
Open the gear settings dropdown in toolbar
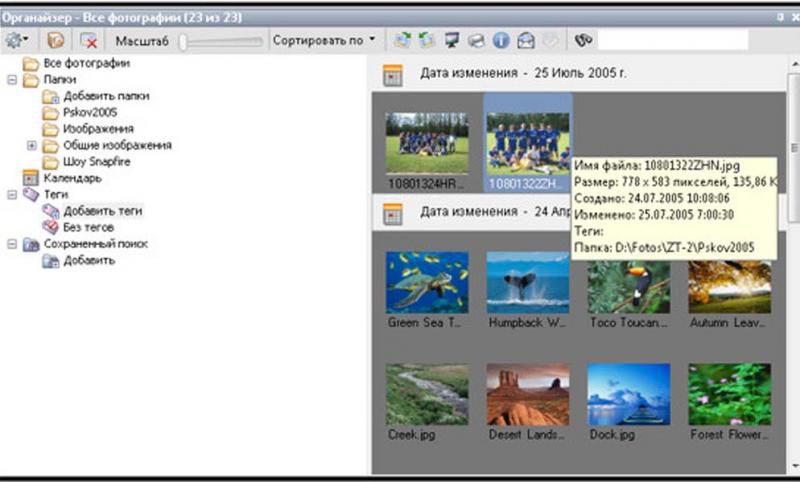pos(17,41)
